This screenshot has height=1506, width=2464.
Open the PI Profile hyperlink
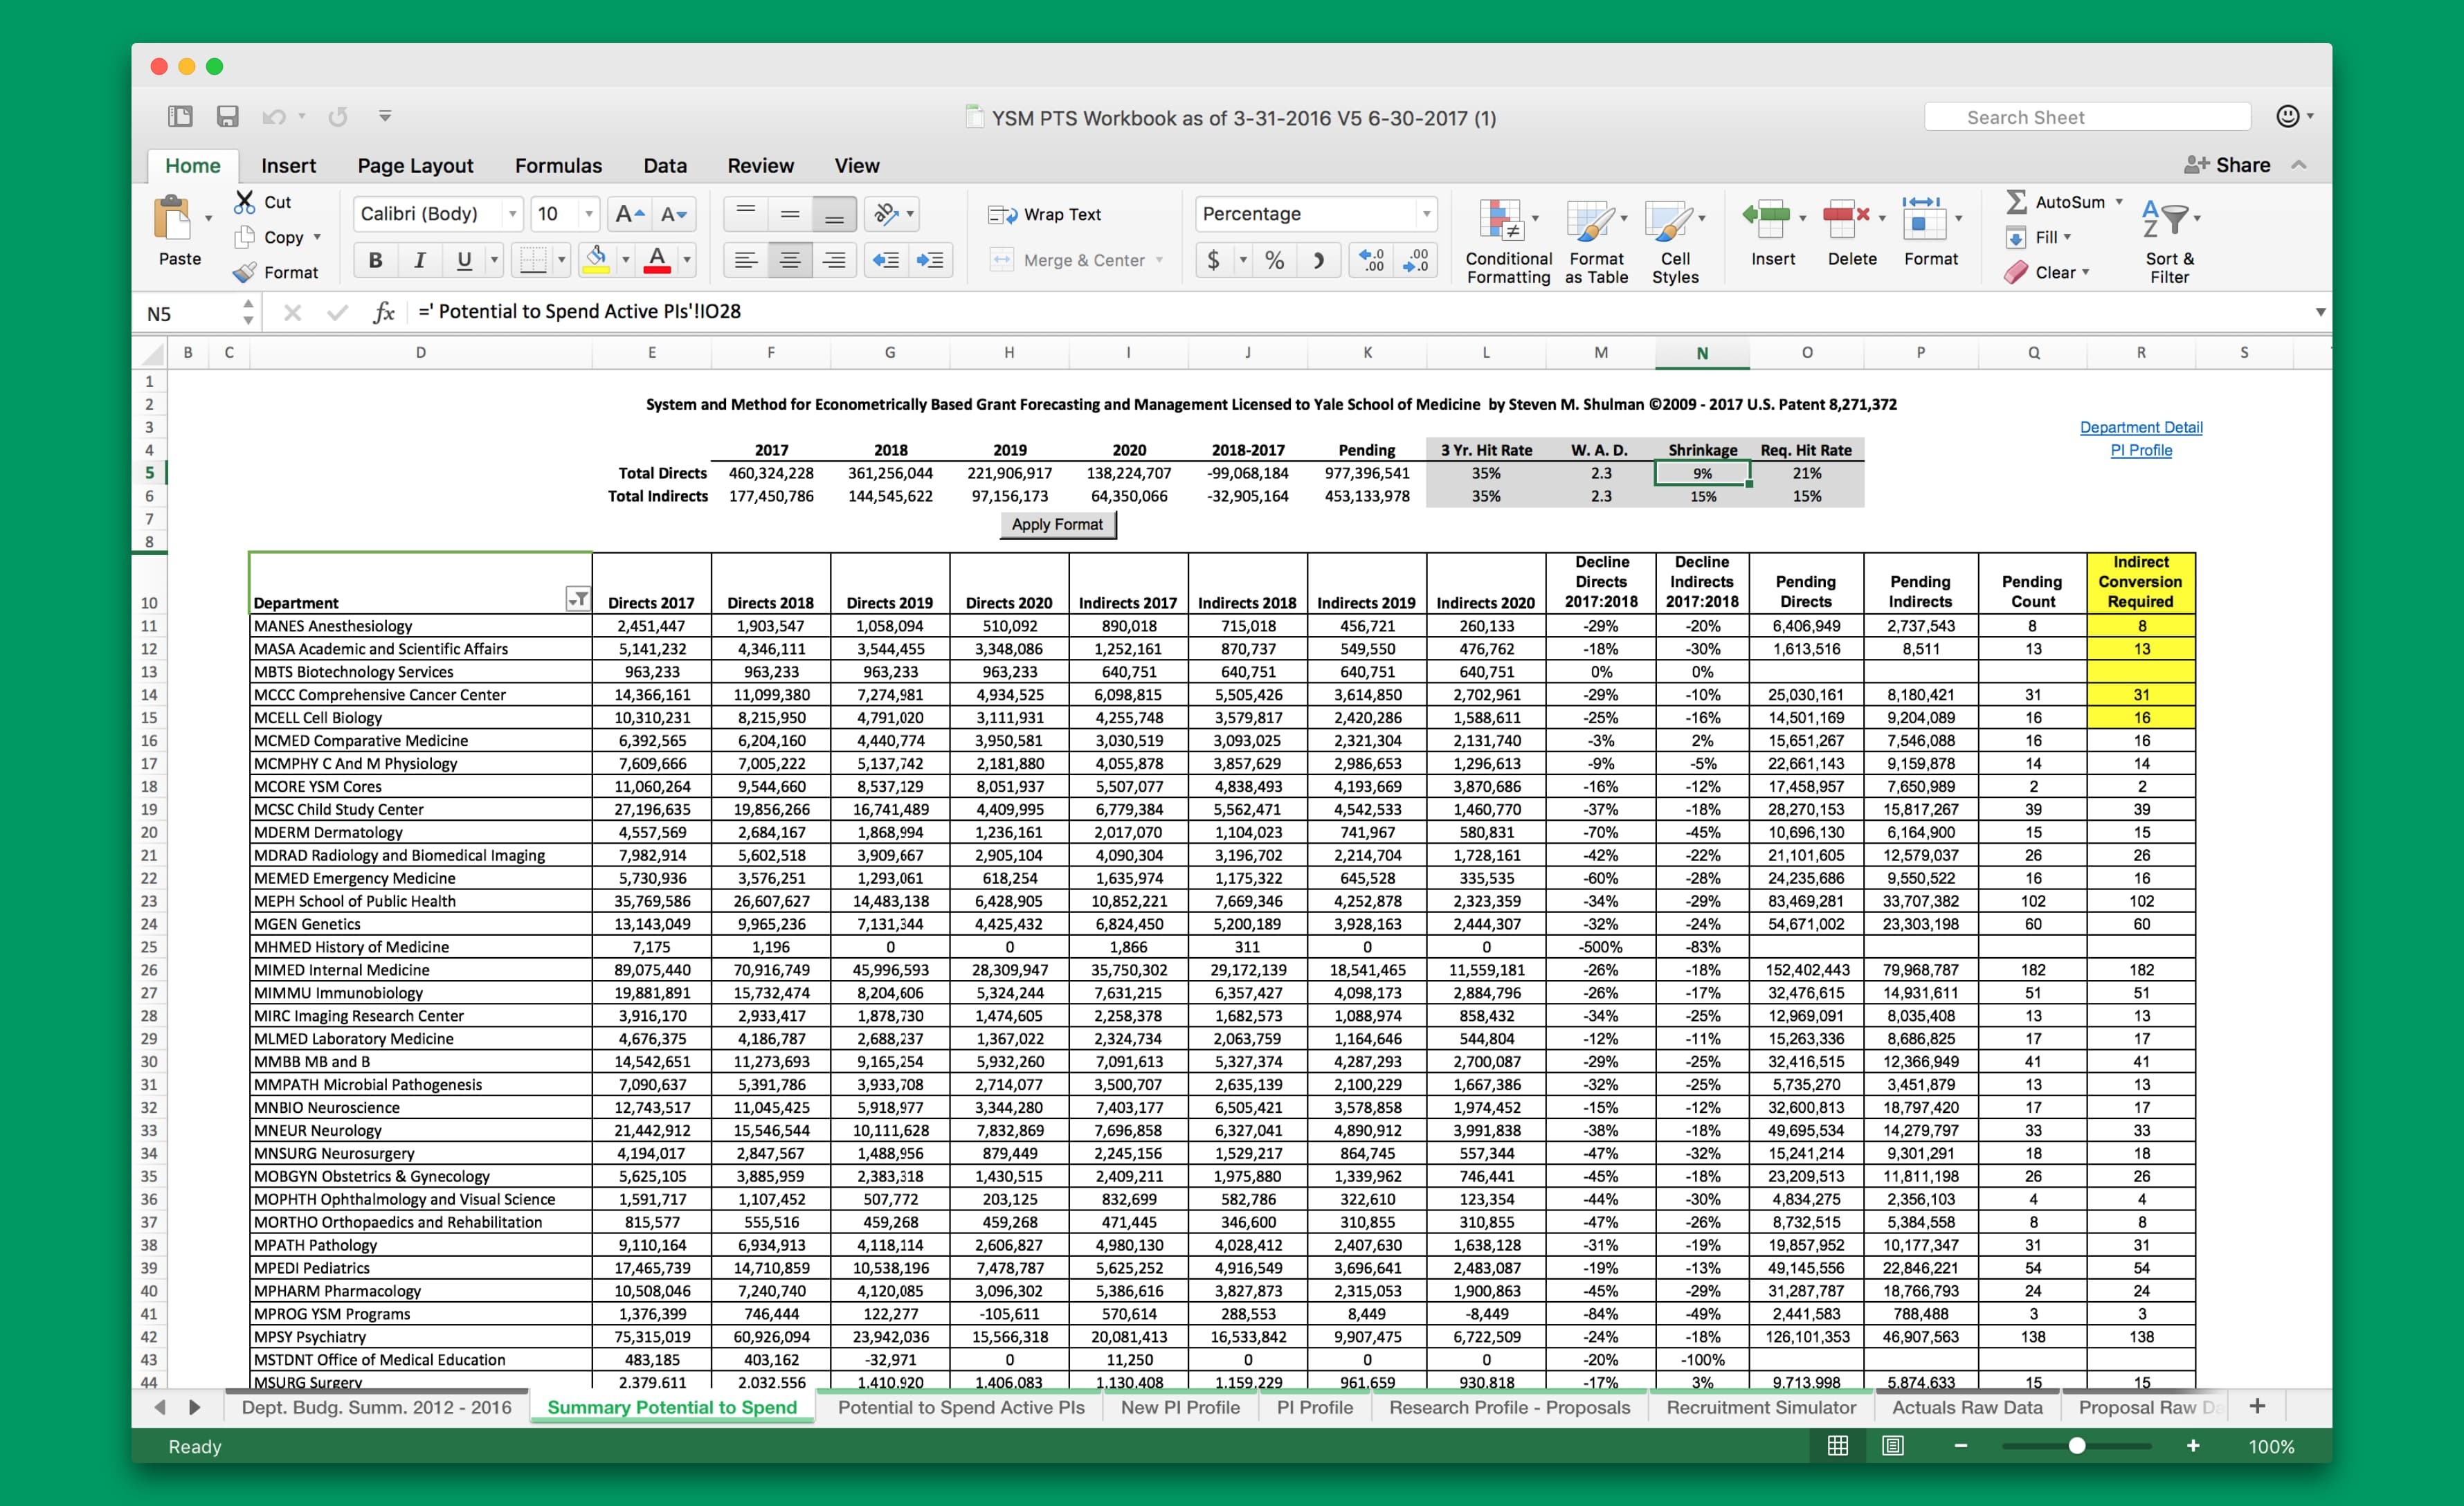2141,451
